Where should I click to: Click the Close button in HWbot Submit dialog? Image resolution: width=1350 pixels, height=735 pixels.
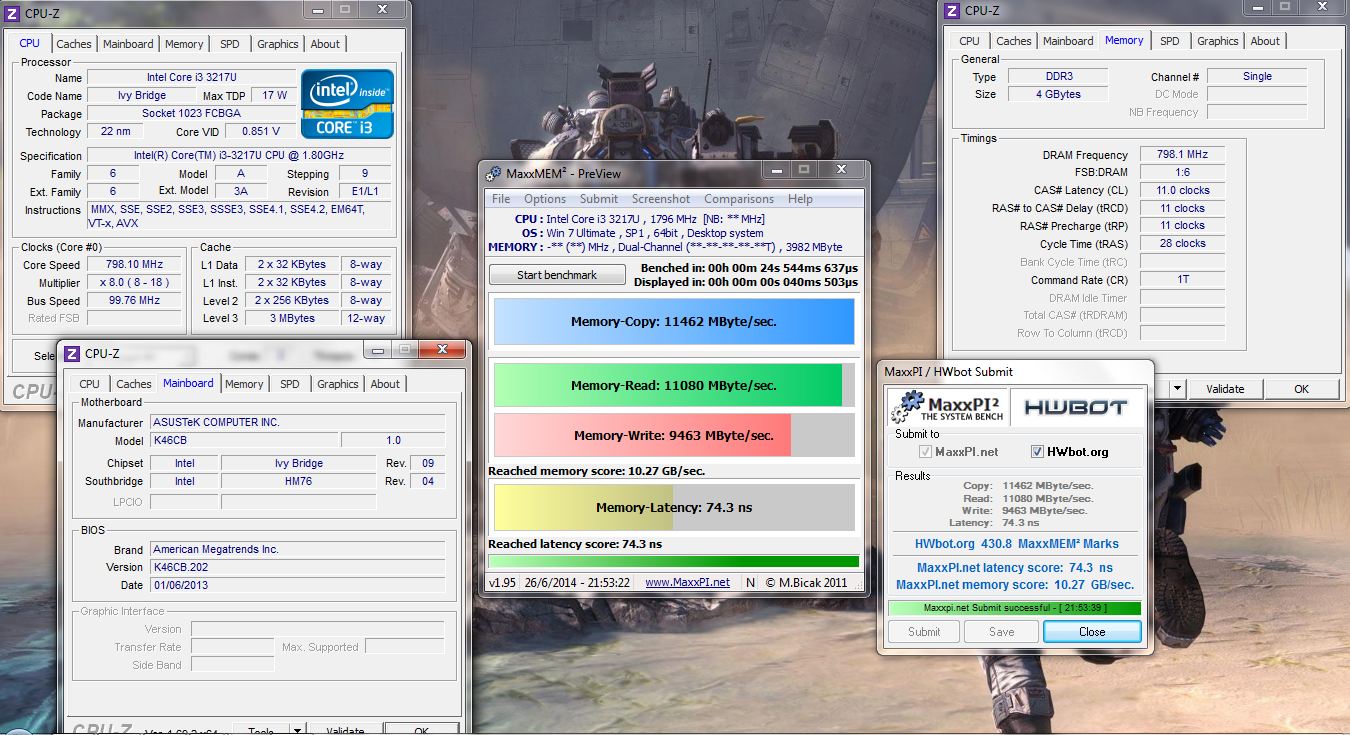[1092, 632]
